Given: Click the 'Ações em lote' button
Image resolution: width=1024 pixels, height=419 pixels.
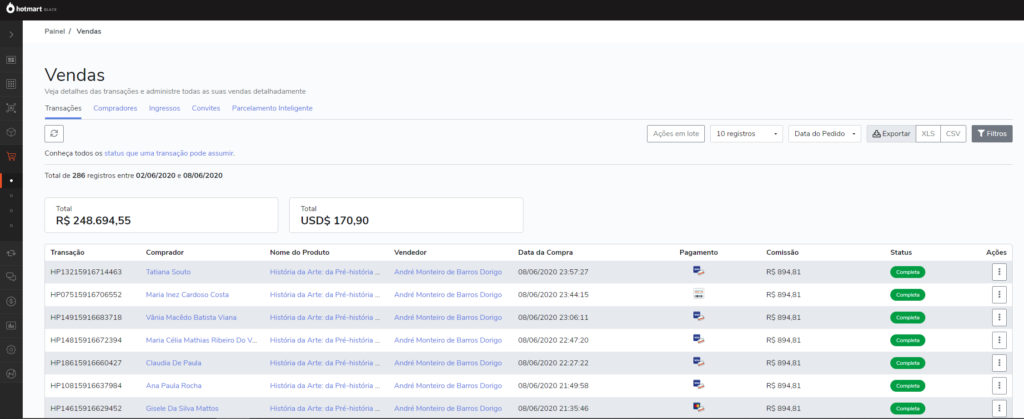Looking at the screenshot, I should (676, 134).
